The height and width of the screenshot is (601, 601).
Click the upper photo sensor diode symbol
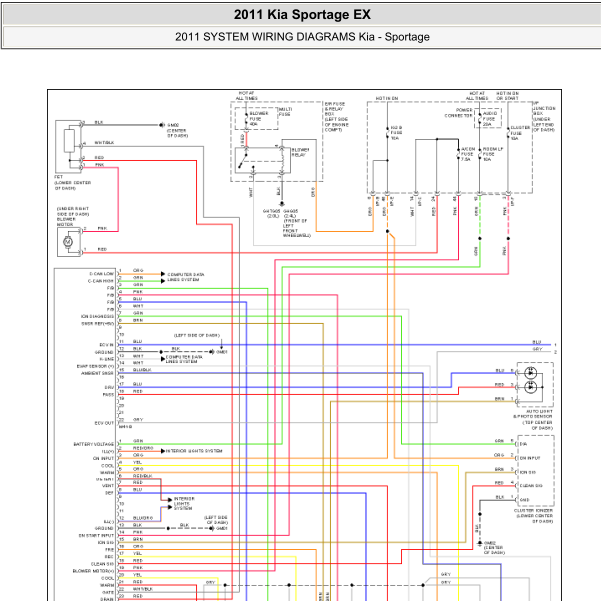tap(530, 373)
